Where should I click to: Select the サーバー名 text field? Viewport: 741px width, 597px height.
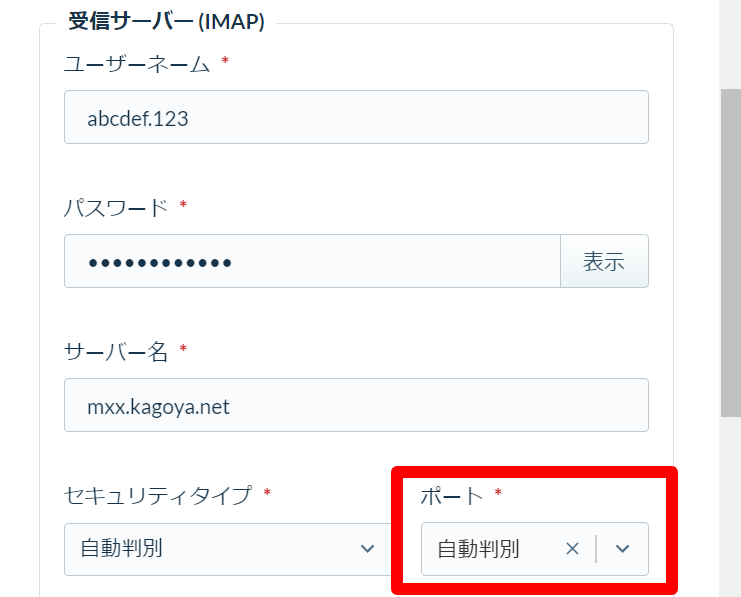click(356, 405)
